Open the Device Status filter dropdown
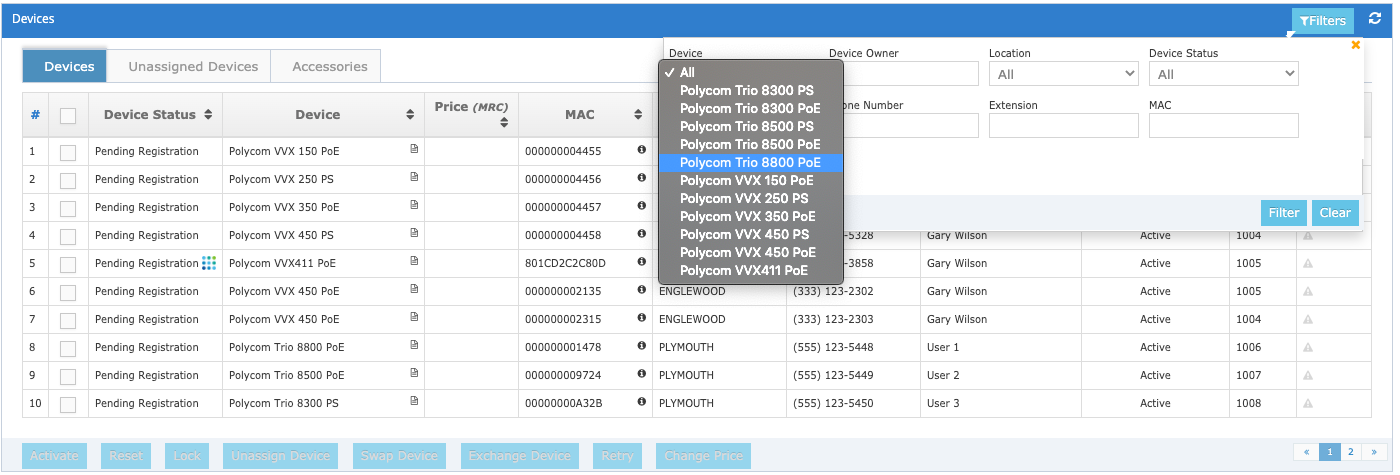 coord(1223,74)
